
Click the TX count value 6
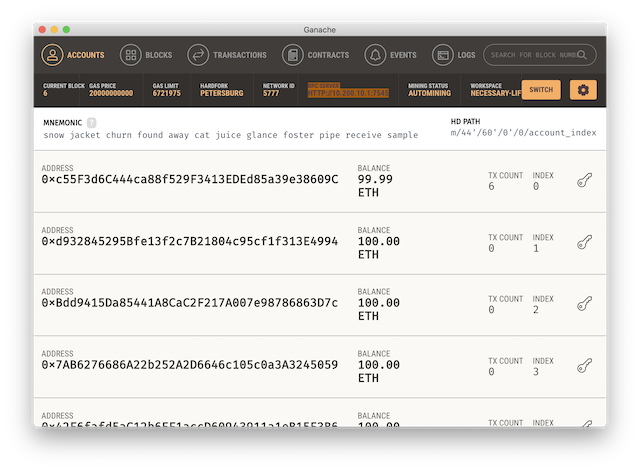tap(491, 187)
